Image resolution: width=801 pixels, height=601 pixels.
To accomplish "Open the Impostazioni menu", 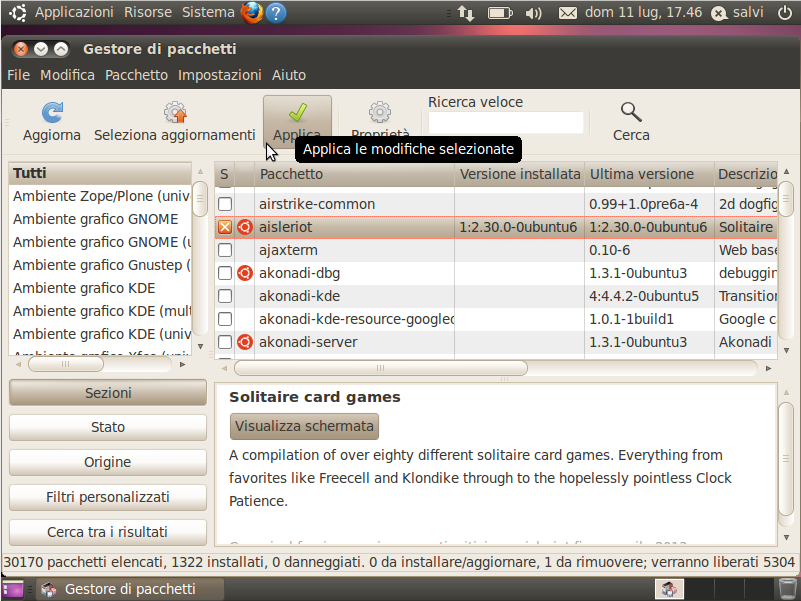I will (220, 75).
